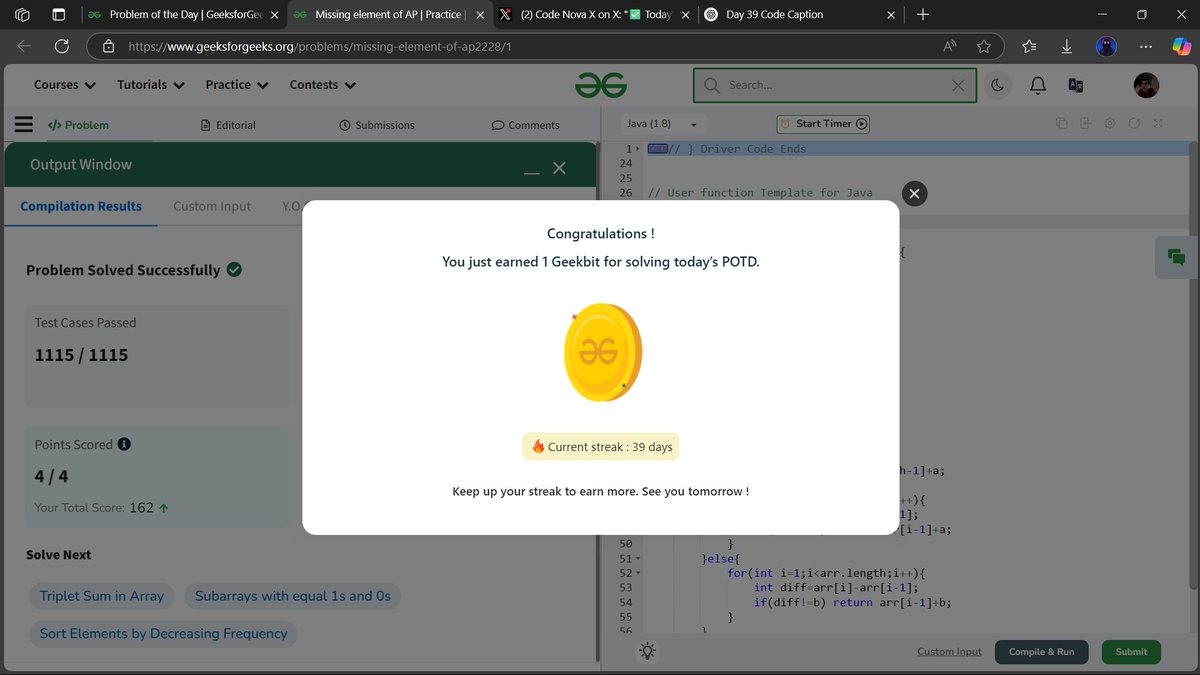1200x675 pixels.
Task: Click the browser back arrow
Action: click(24, 46)
